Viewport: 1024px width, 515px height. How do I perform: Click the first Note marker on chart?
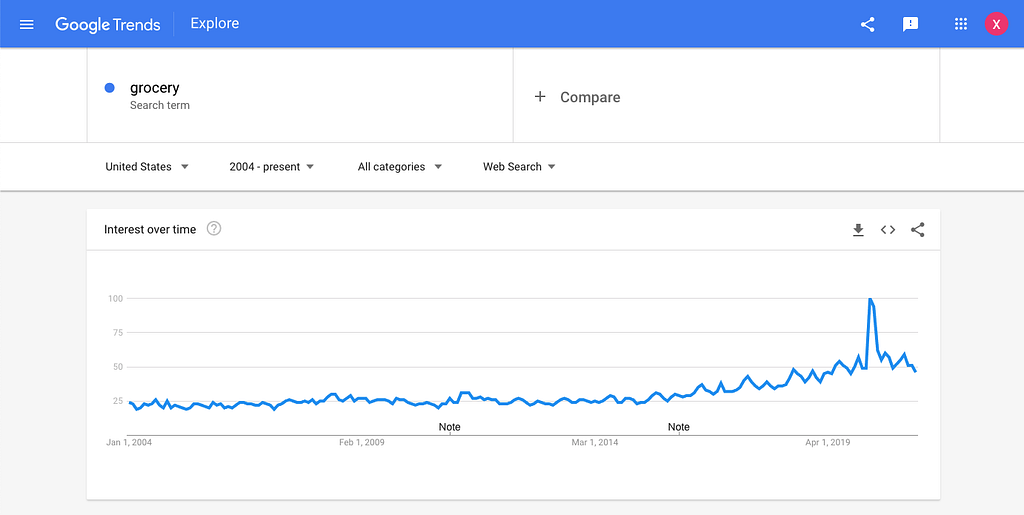[x=449, y=427]
